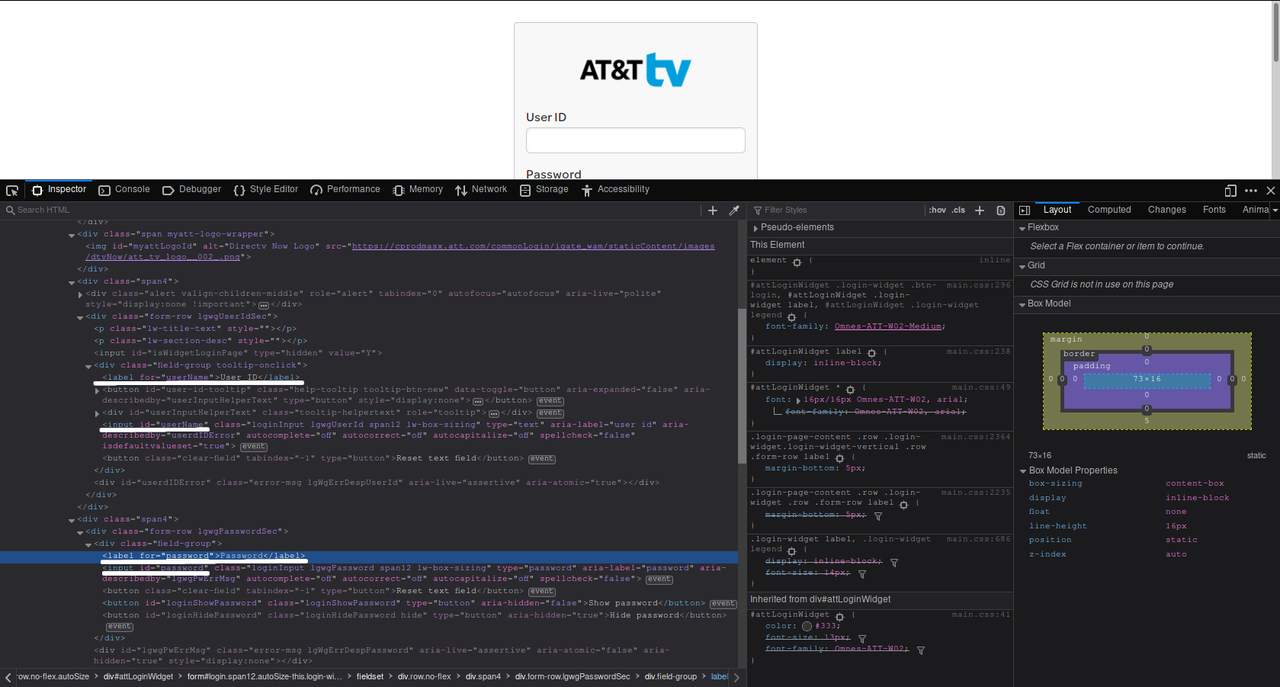Focus the Search HTML field
This screenshot has width=1280, height=687.
point(350,210)
